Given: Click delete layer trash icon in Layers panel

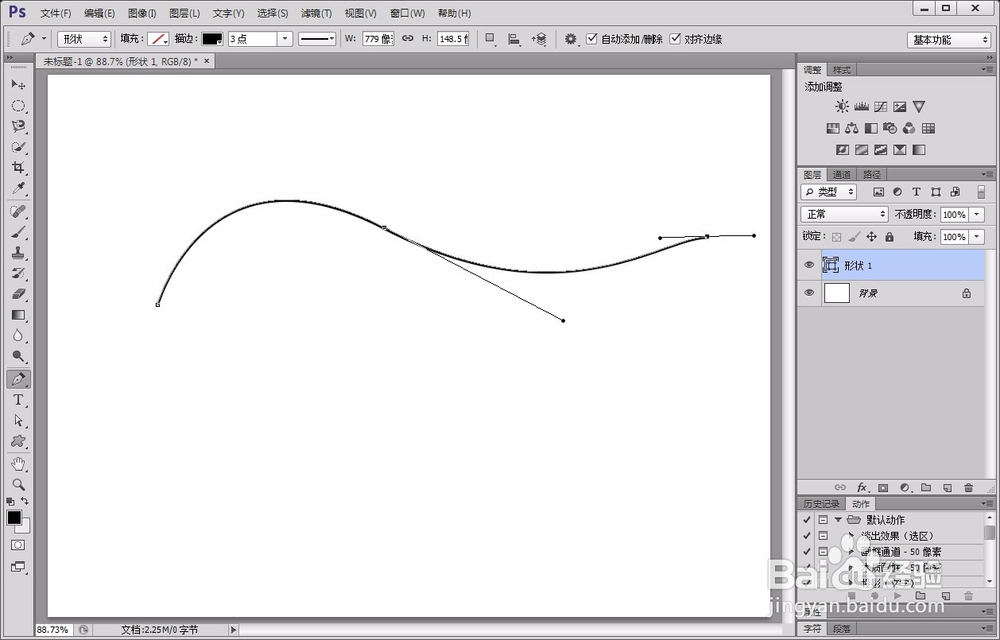Looking at the screenshot, I should click(x=969, y=488).
